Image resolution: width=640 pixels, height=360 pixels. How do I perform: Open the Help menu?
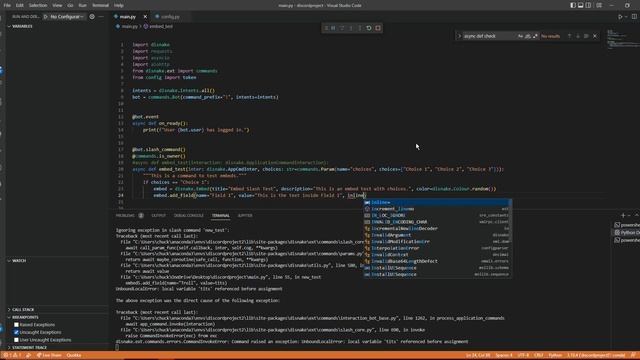pos(119,5)
